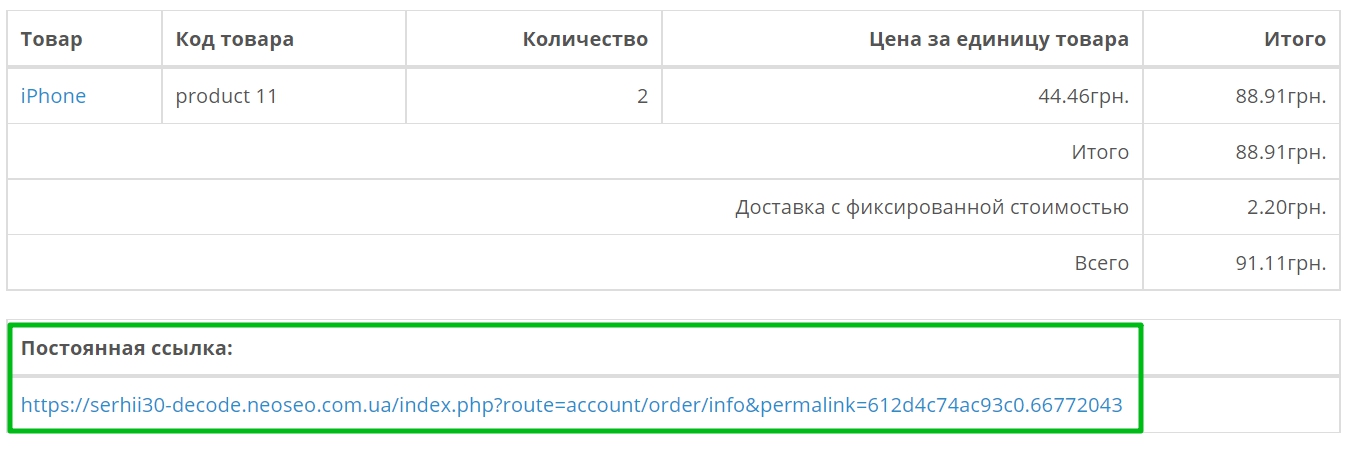
Task: Click the Всего grand total label
Action: tap(1101, 263)
